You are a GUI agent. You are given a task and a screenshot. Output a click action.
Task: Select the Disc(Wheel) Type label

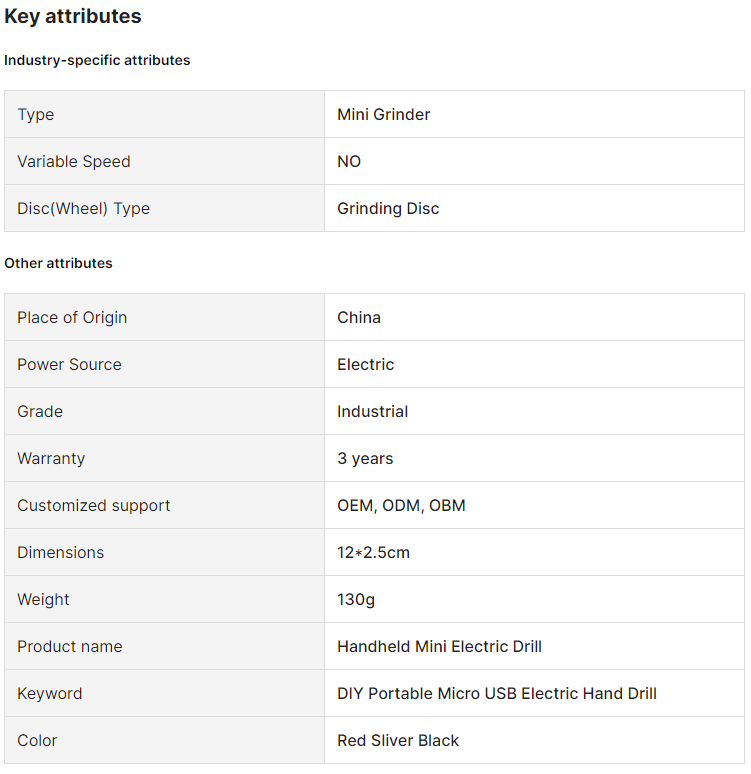[x=83, y=209]
